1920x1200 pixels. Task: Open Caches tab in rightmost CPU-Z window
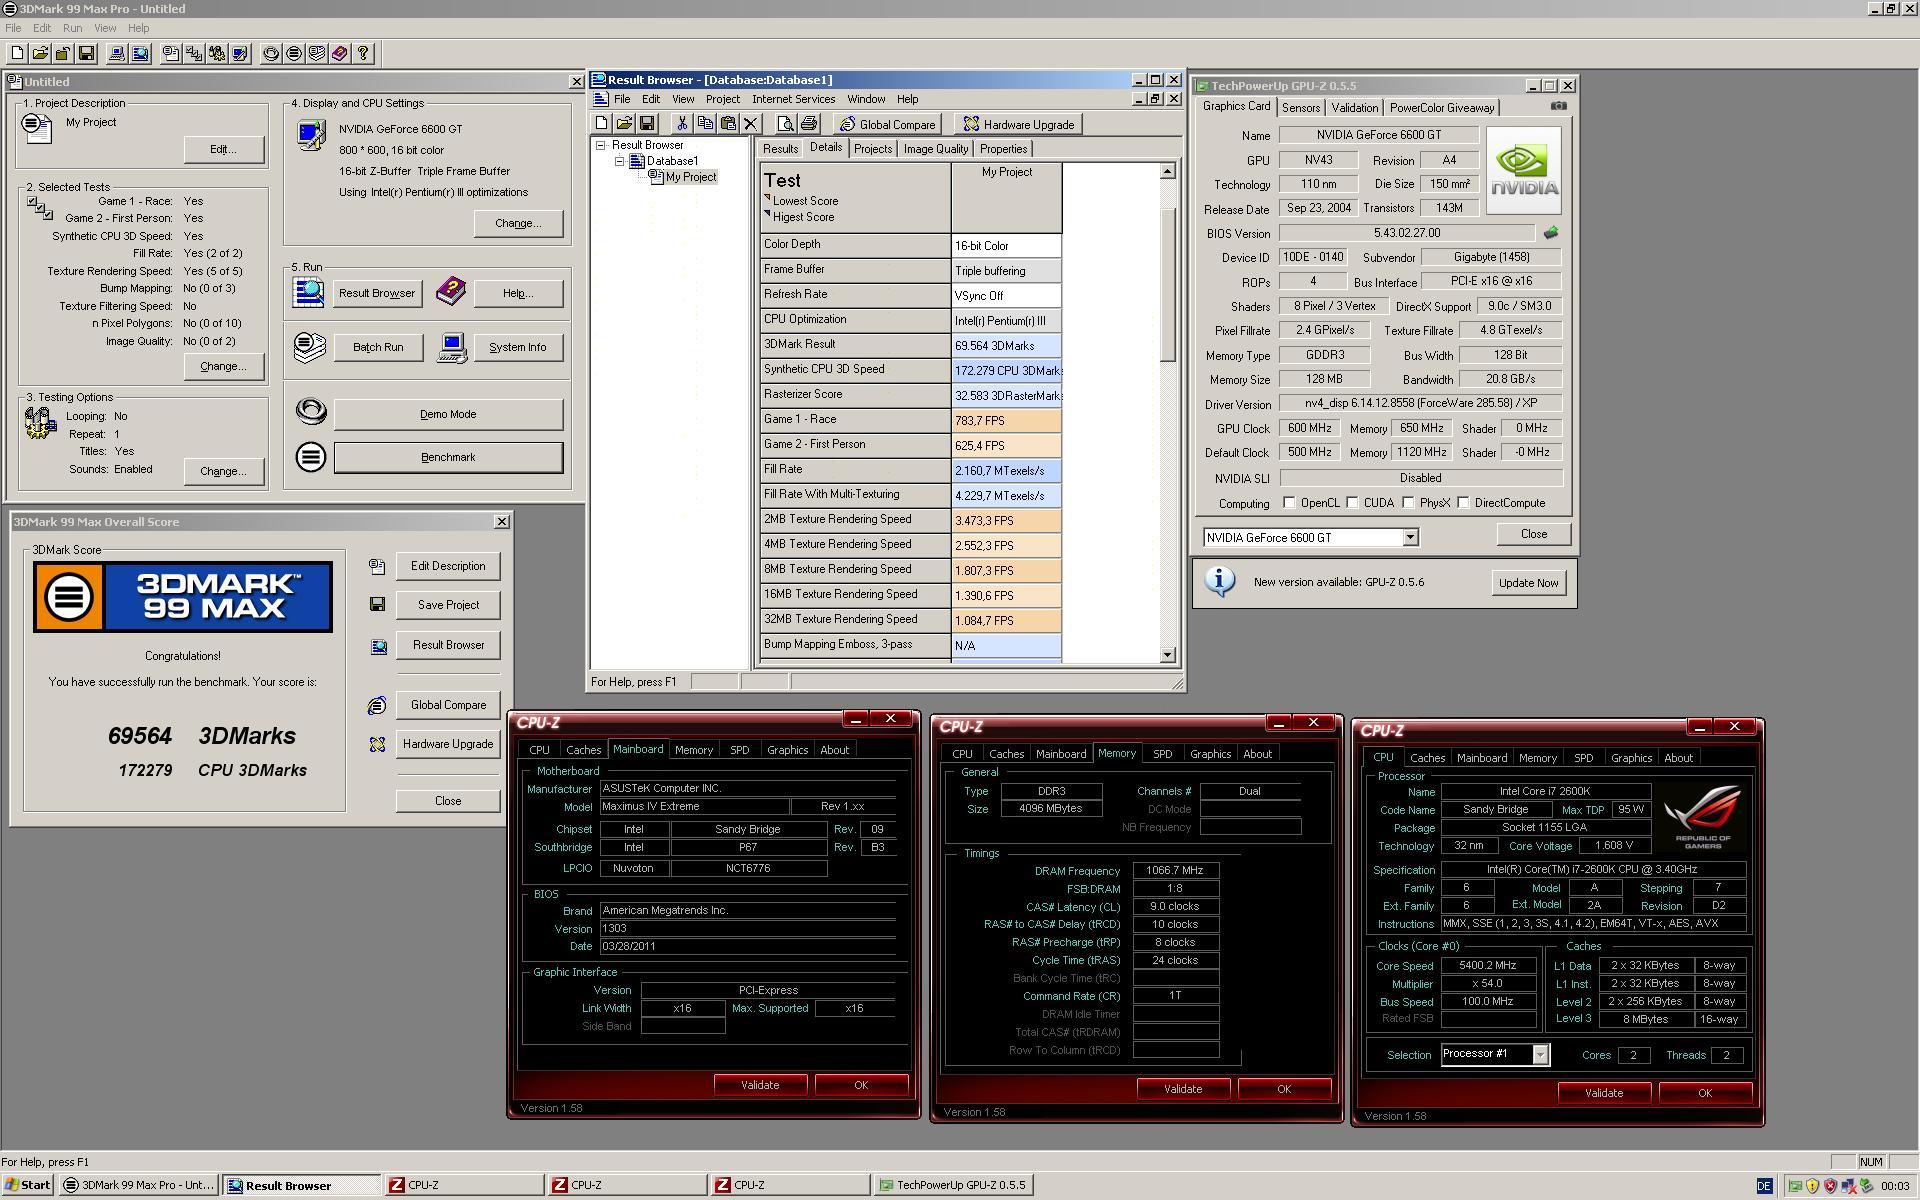tap(1427, 758)
